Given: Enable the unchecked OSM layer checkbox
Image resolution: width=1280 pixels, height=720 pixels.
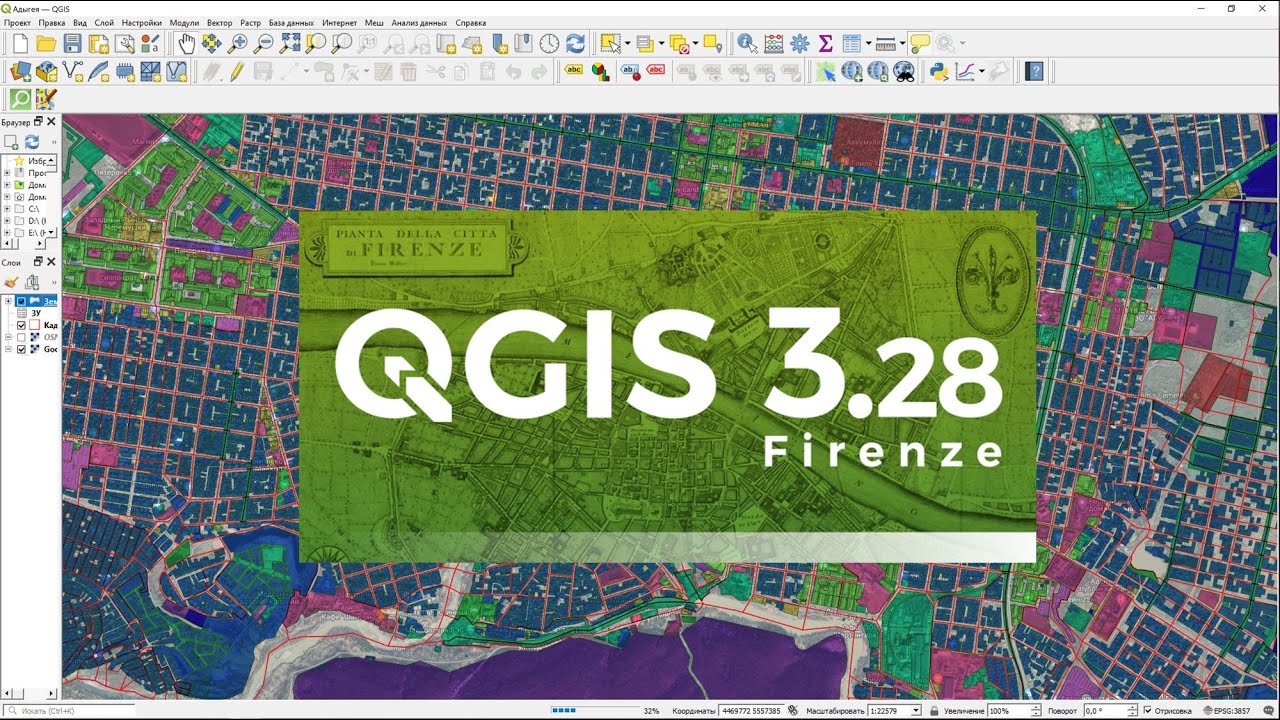Looking at the screenshot, I should pyautogui.click(x=21, y=337).
